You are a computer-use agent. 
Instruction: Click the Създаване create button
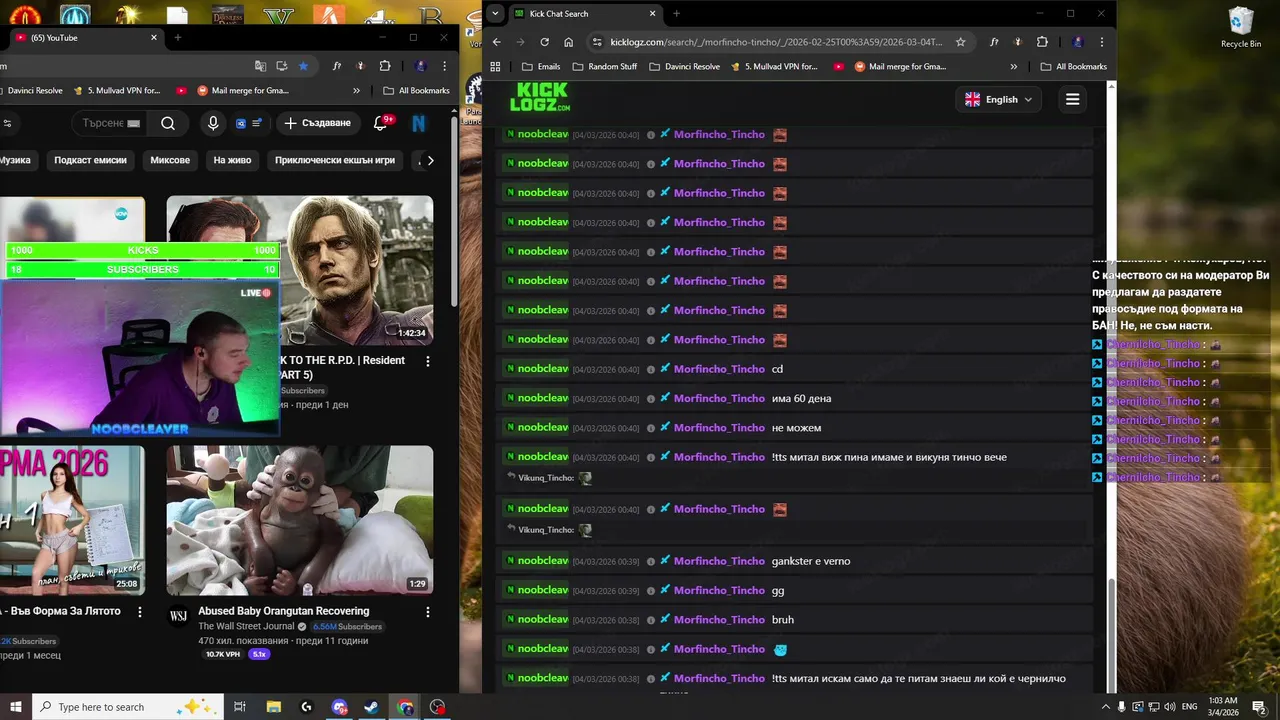tap(317, 123)
